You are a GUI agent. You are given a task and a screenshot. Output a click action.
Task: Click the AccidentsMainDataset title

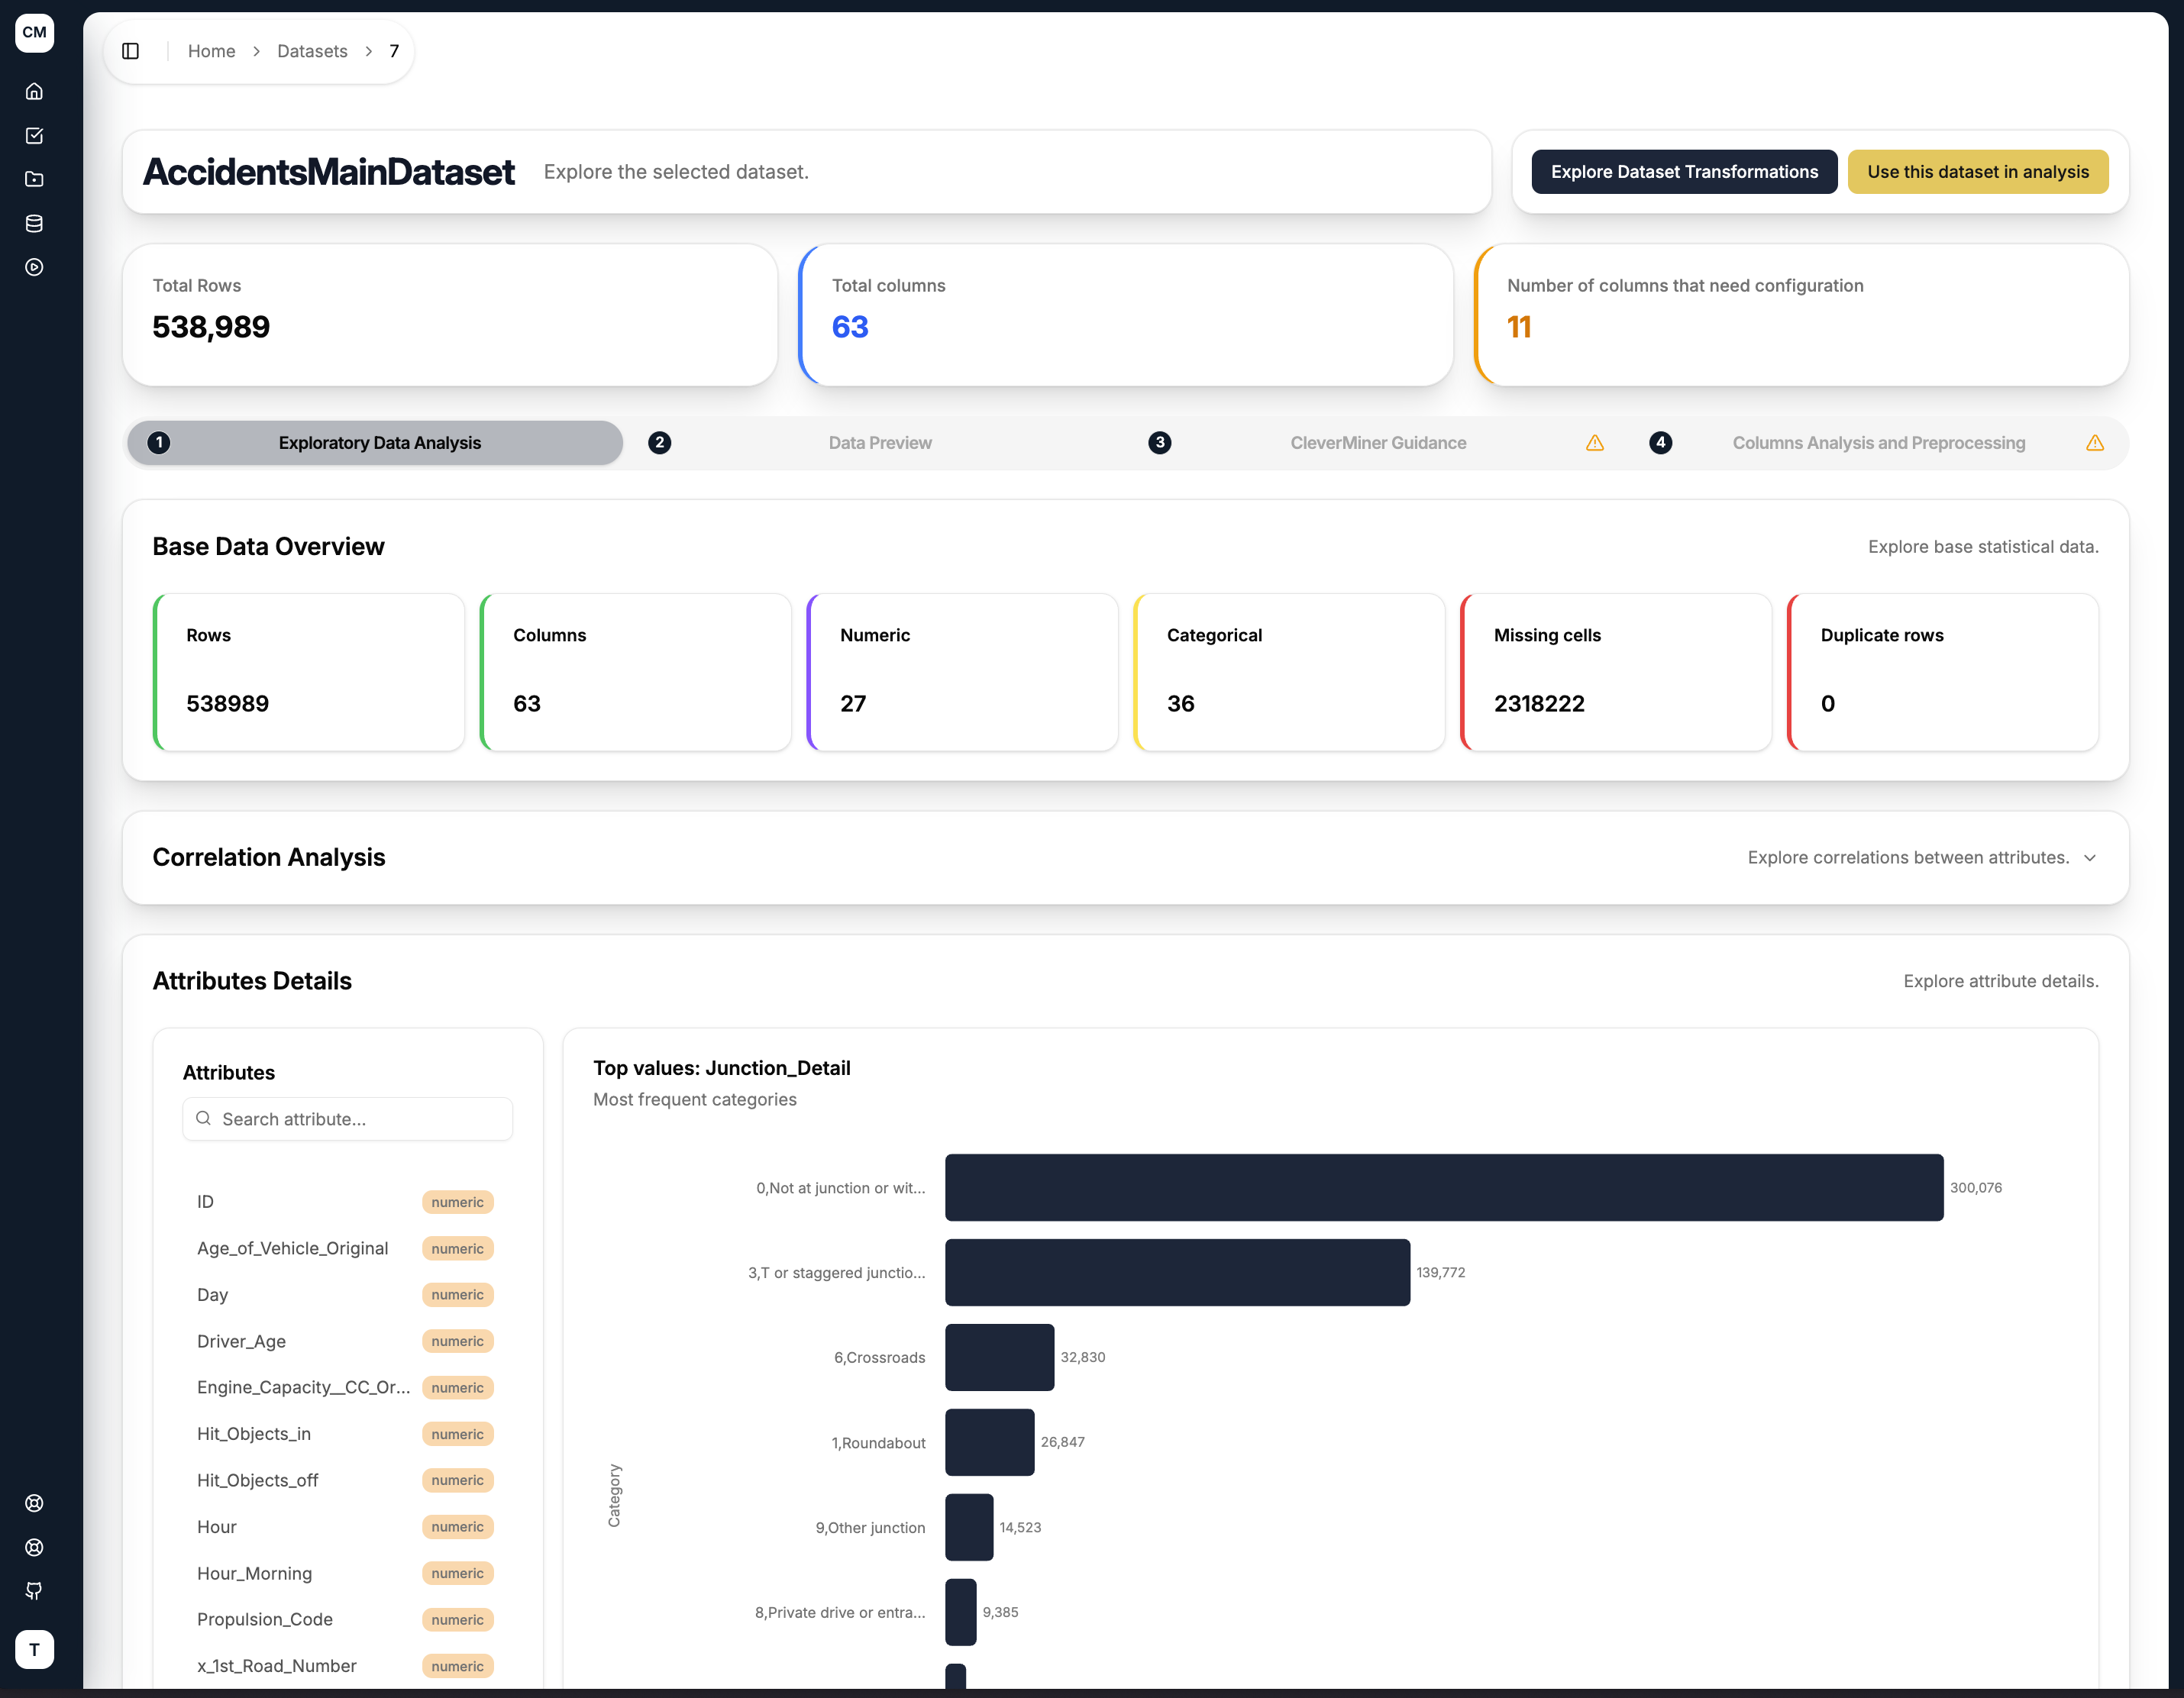328,172
